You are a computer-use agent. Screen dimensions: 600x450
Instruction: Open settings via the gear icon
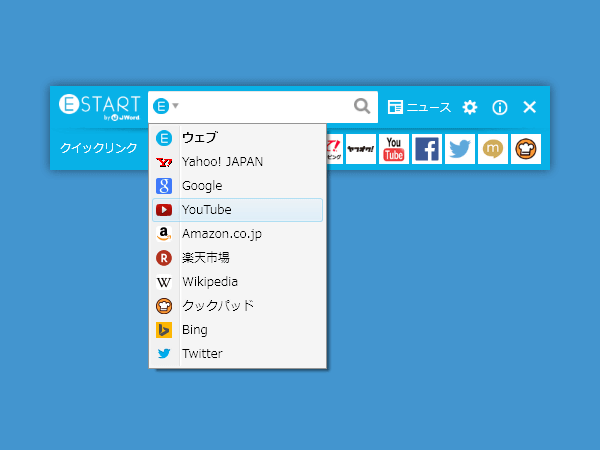pos(470,107)
